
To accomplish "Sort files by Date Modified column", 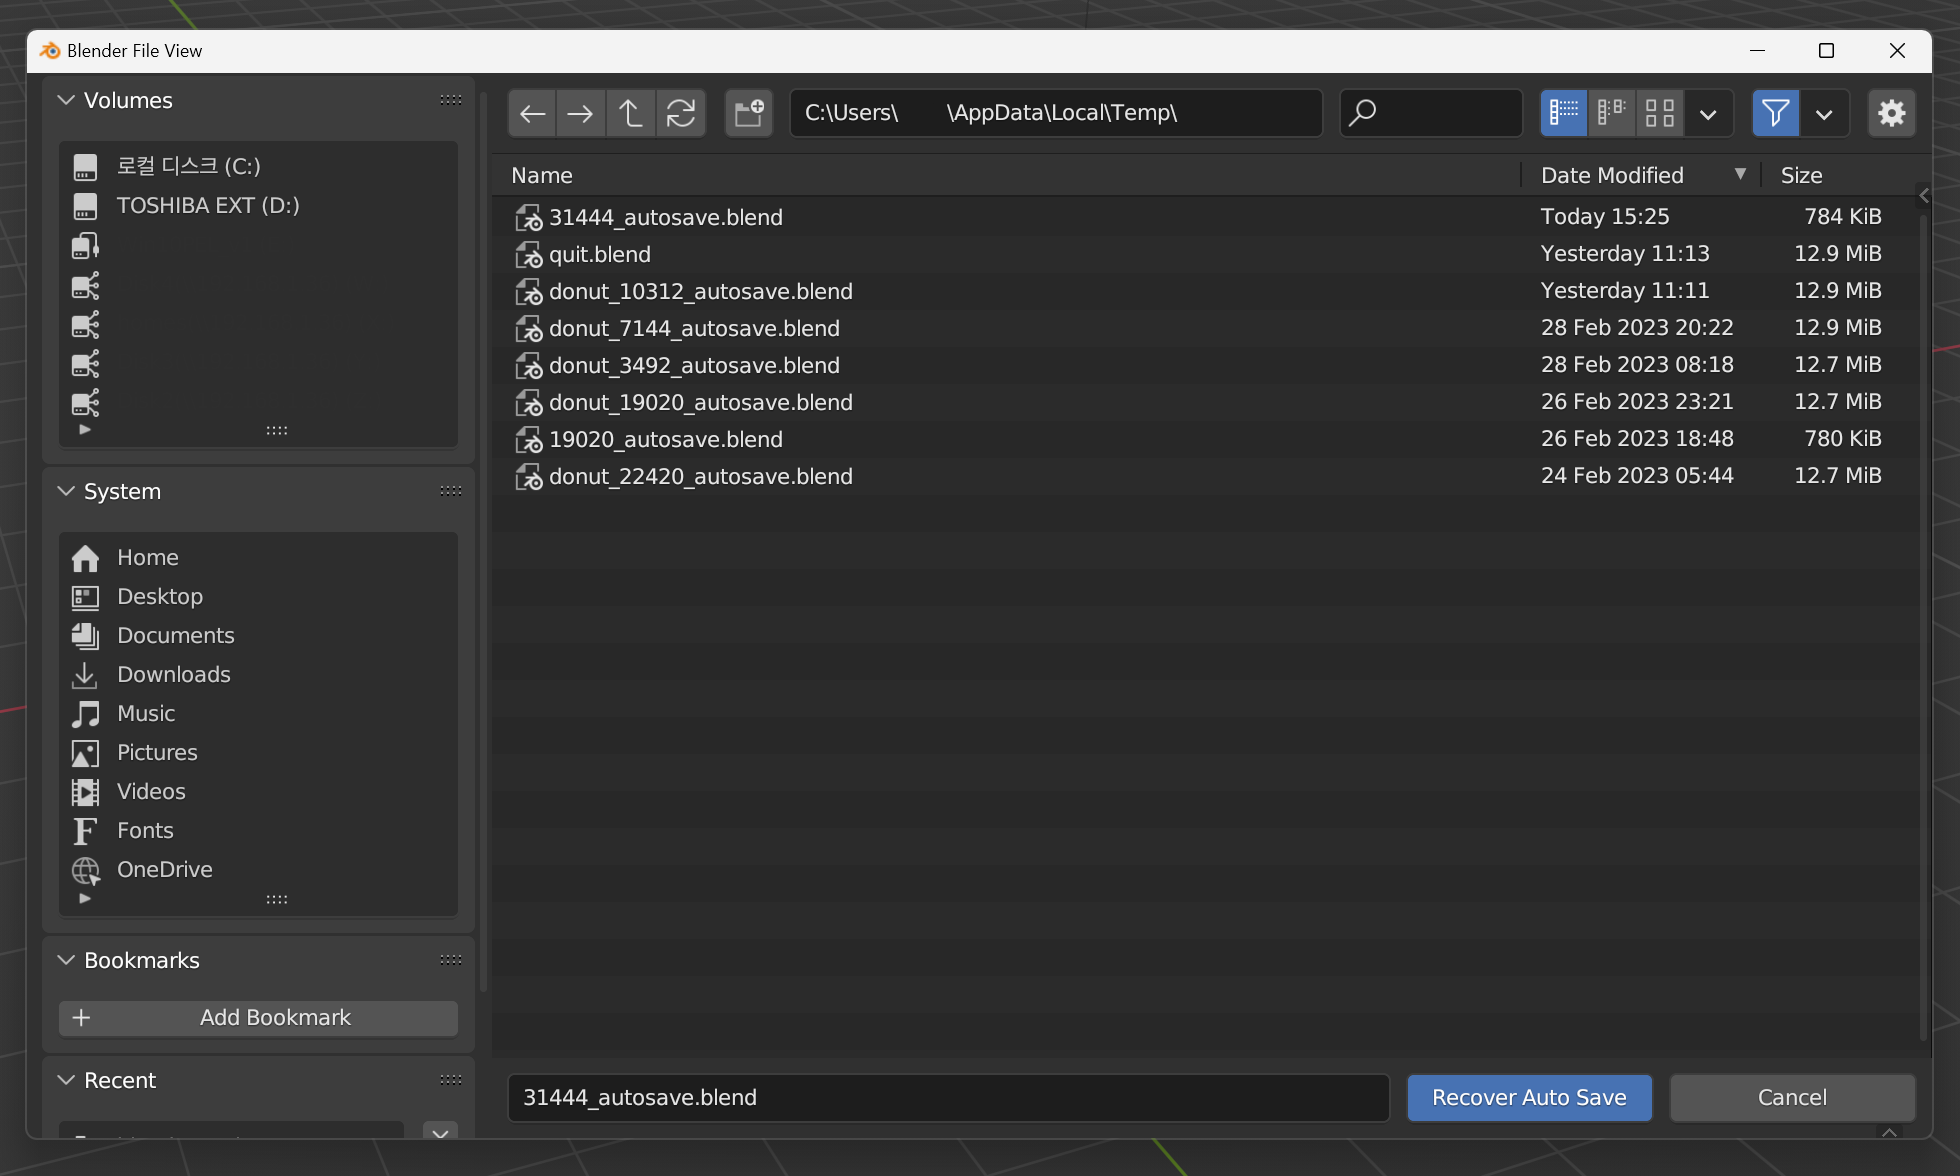I will (1612, 175).
